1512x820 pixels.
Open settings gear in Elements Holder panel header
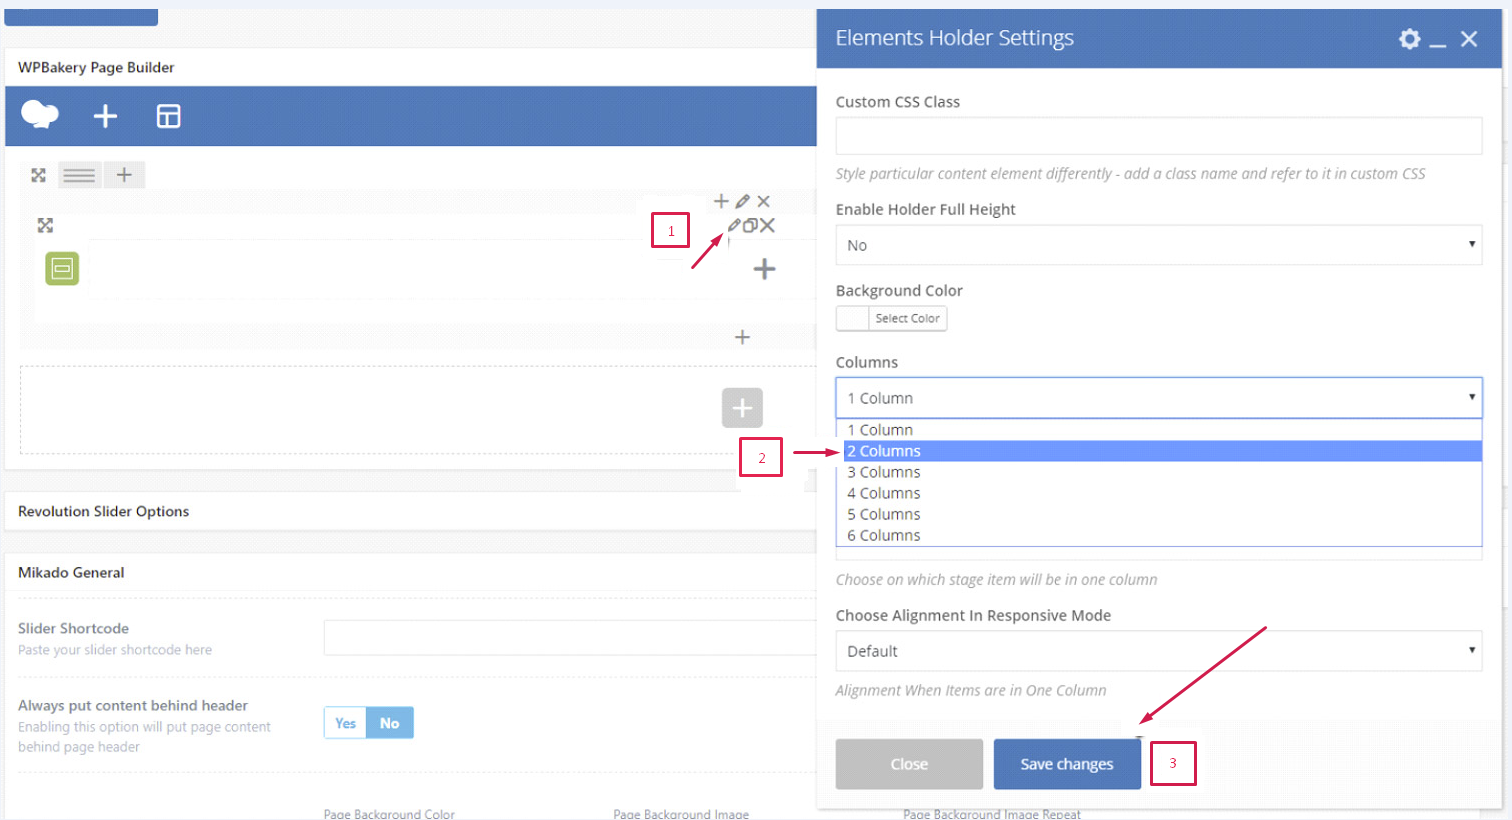(1409, 39)
